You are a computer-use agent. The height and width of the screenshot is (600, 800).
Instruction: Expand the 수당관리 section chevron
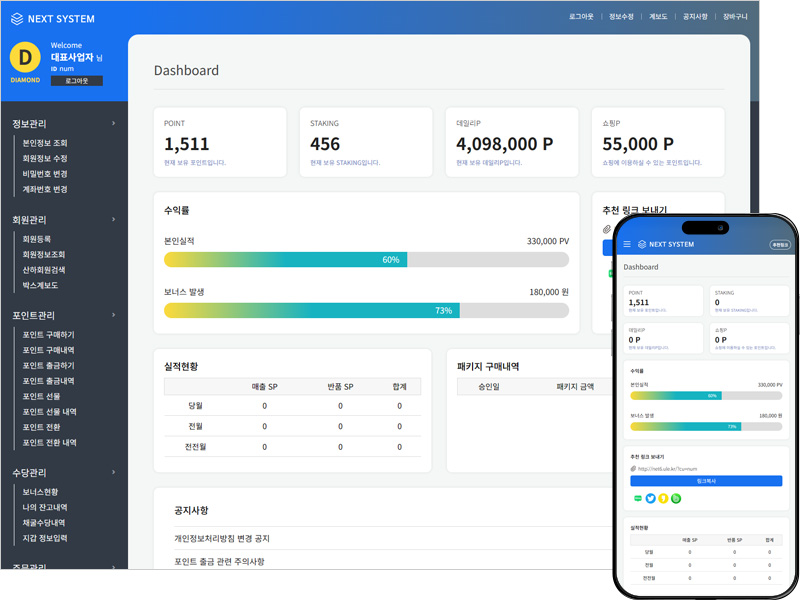113,472
